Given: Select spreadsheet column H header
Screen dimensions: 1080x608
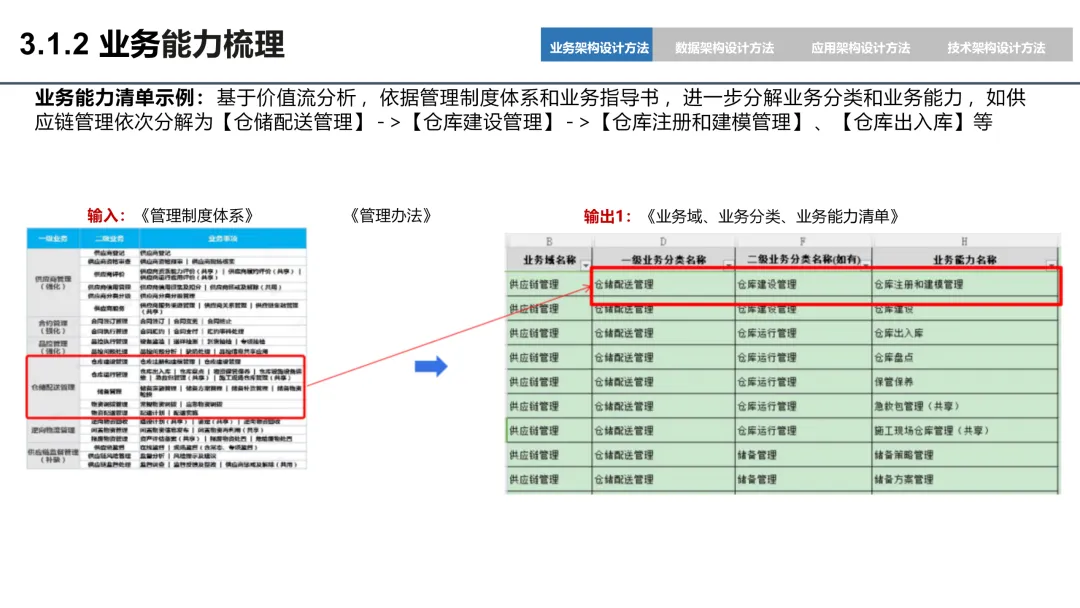Looking at the screenshot, I should point(964,241).
